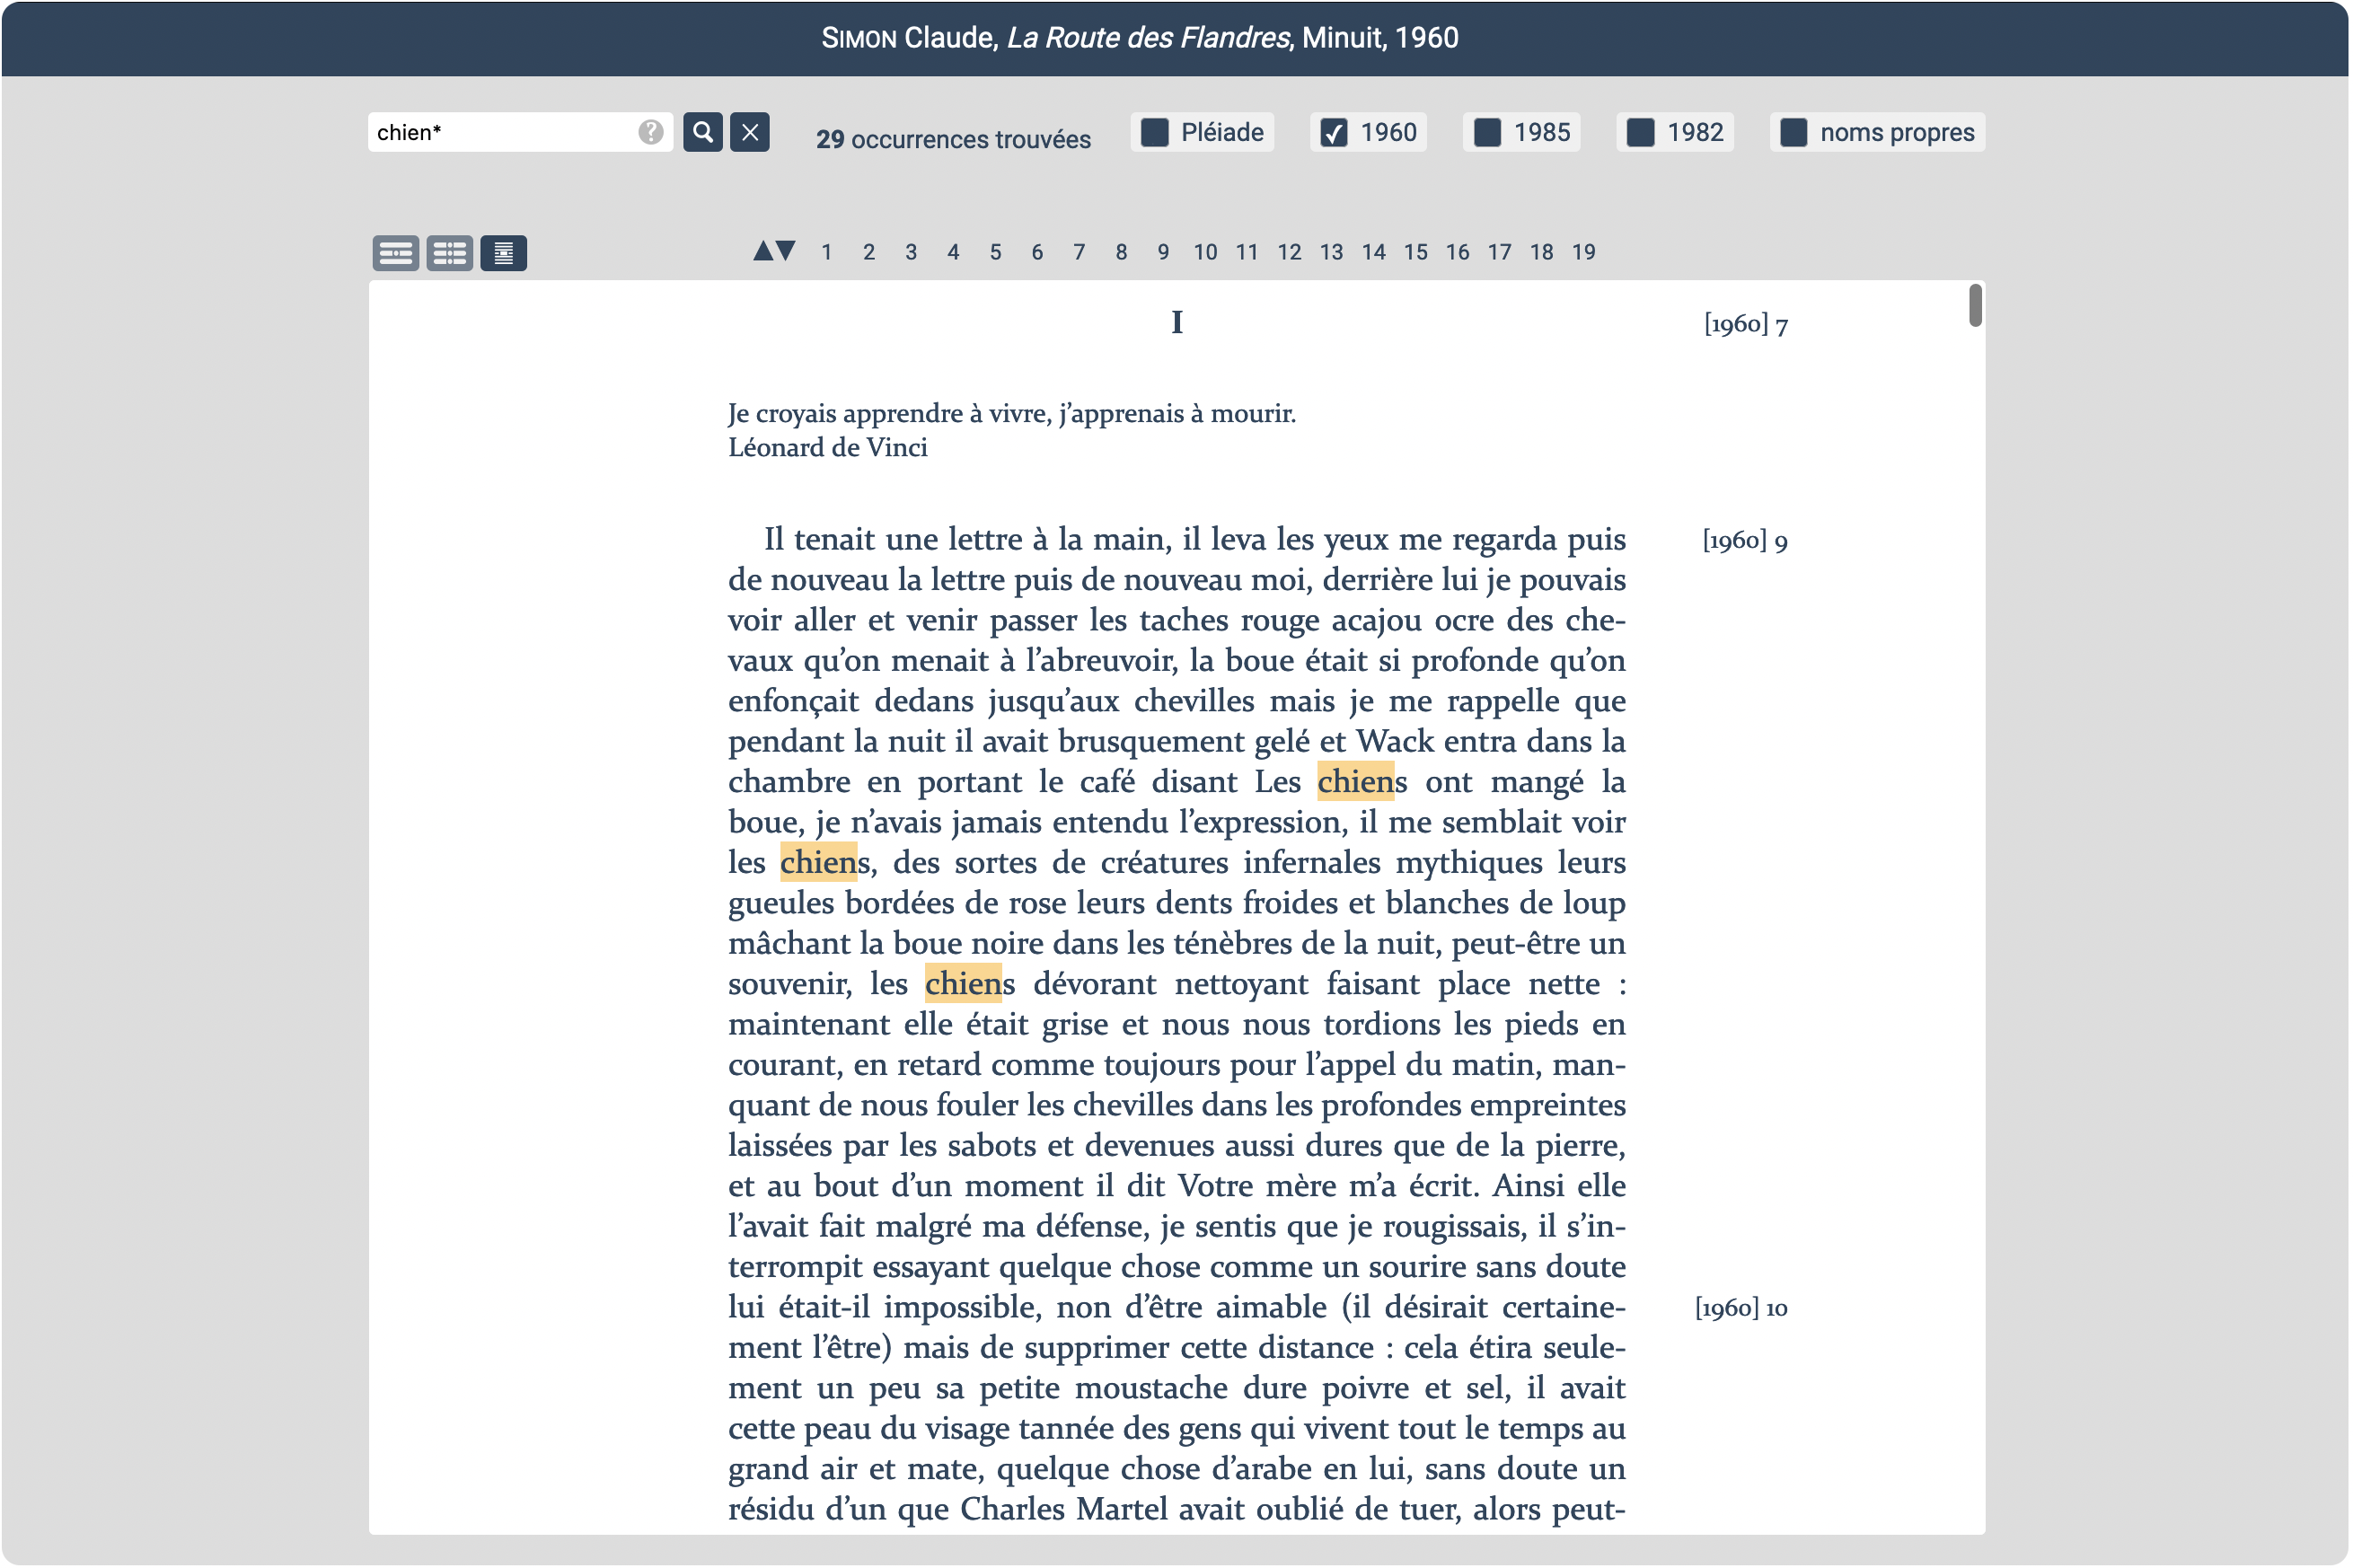Image resolution: width=2353 pixels, height=1568 pixels.
Task: Enable the Pléiade edition checkbox
Action: pyautogui.click(x=1155, y=132)
